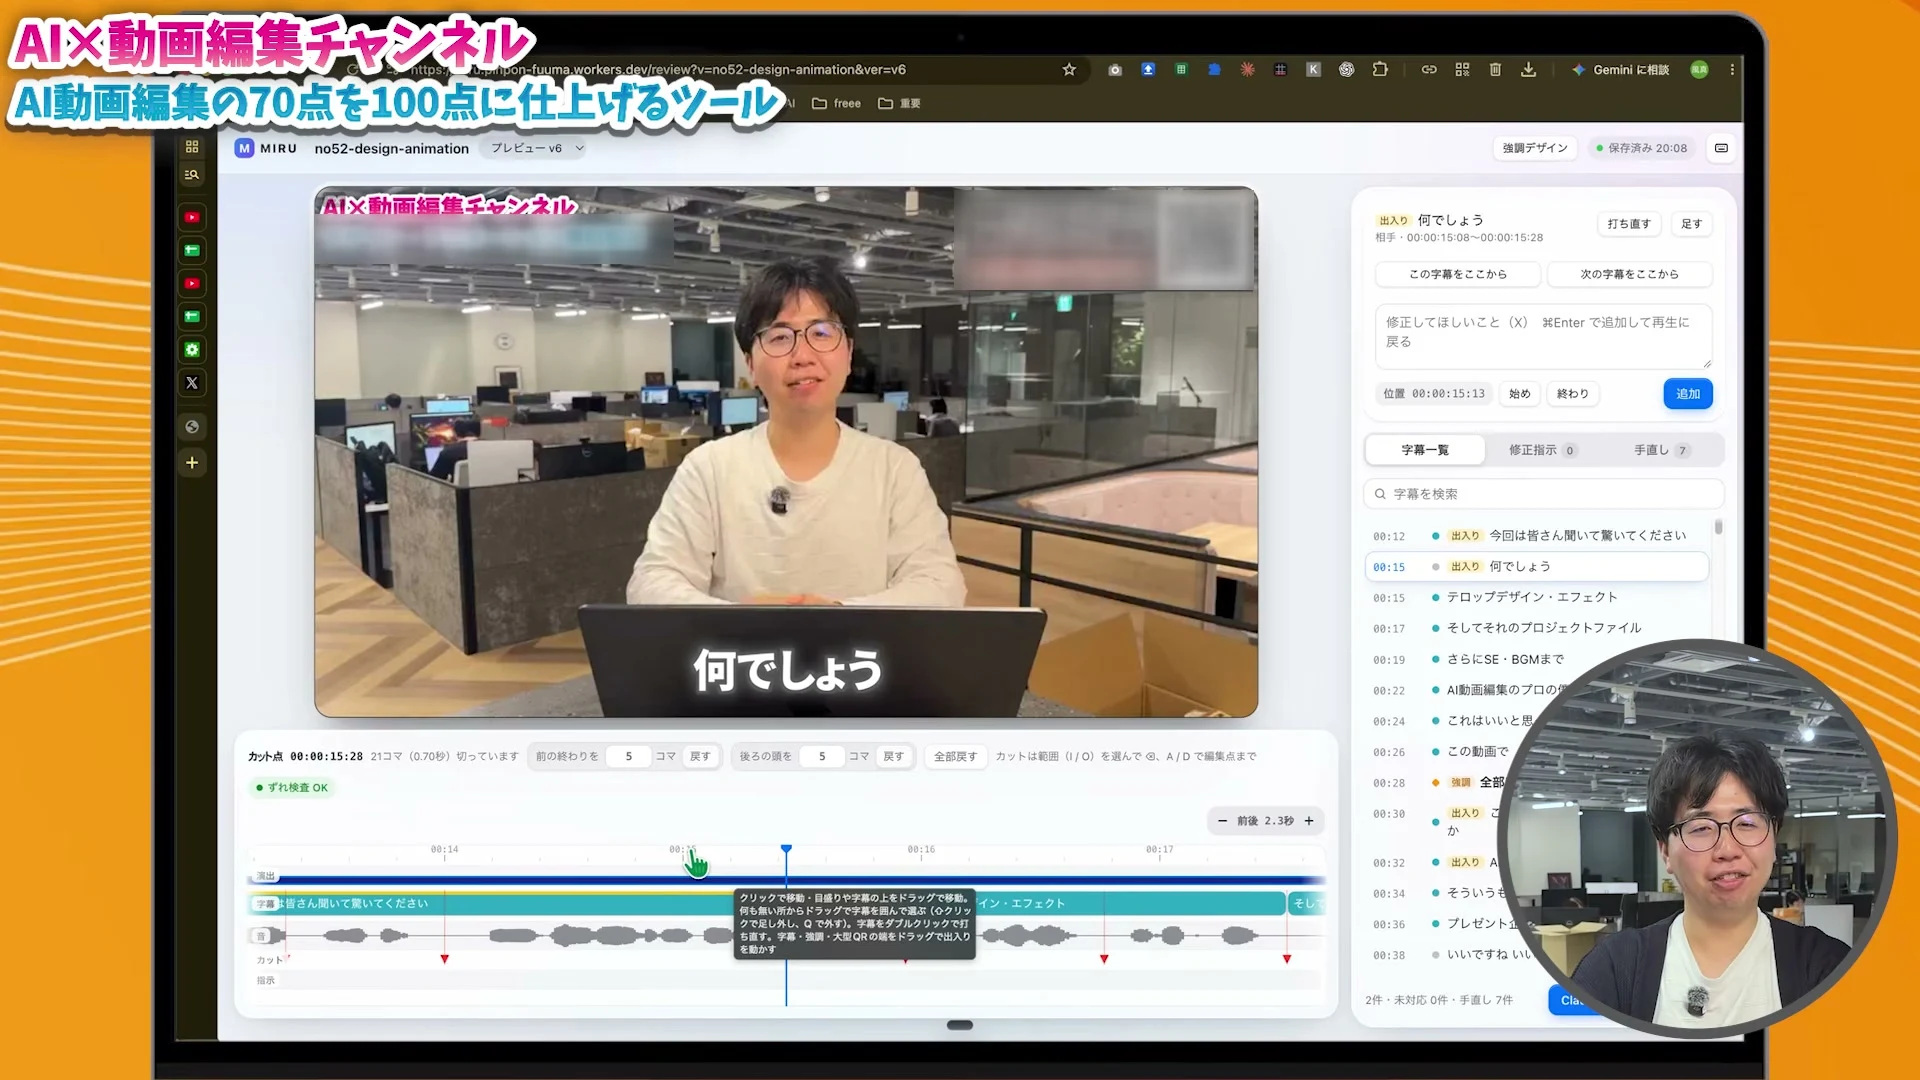
Task: Select subtitle row テロップデザイン・エフェクト
Action: click(1537, 597)
